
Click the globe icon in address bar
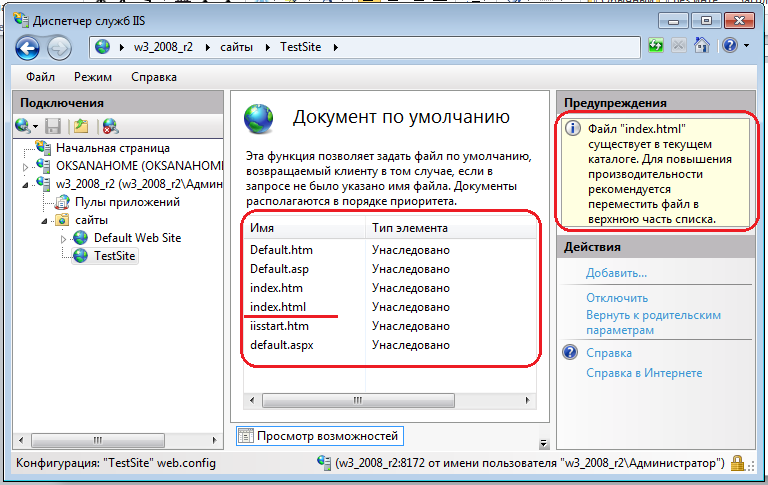102,47
